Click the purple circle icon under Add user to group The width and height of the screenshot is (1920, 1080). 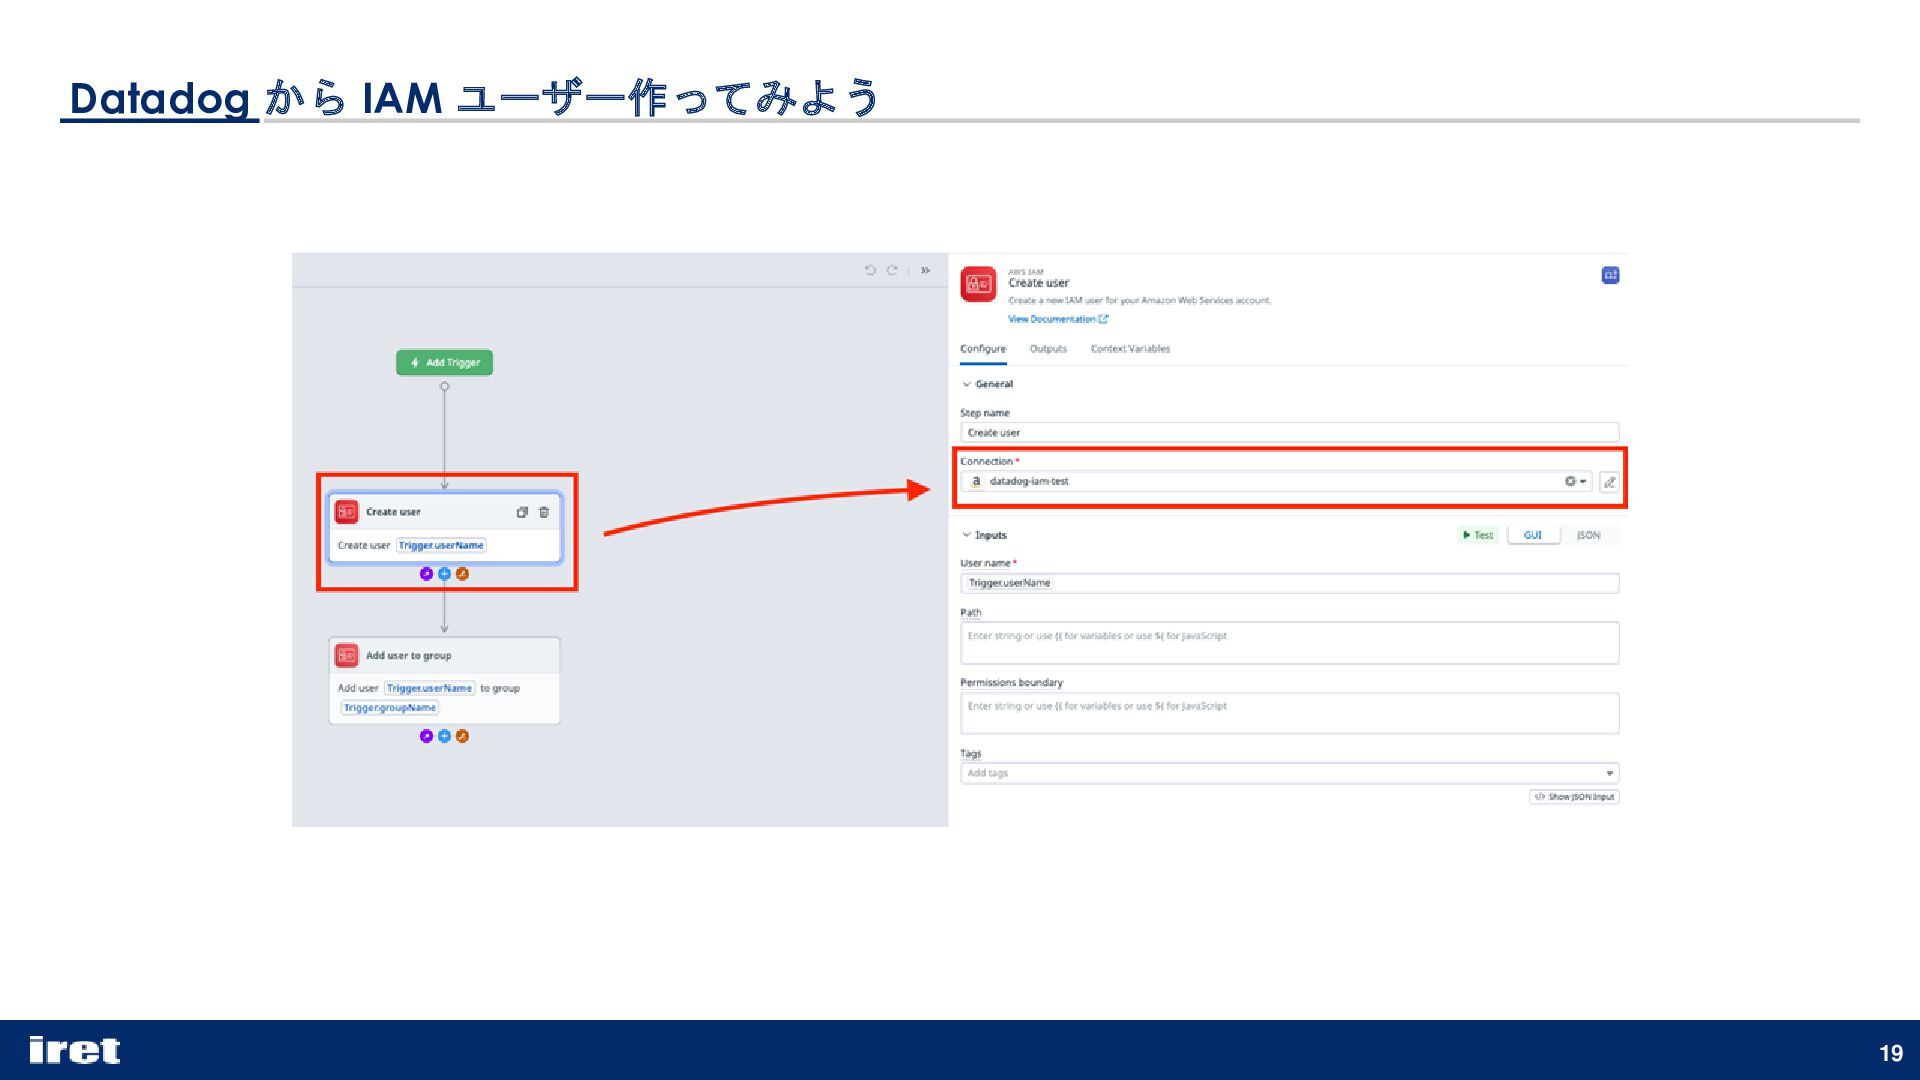coord(426,736)
